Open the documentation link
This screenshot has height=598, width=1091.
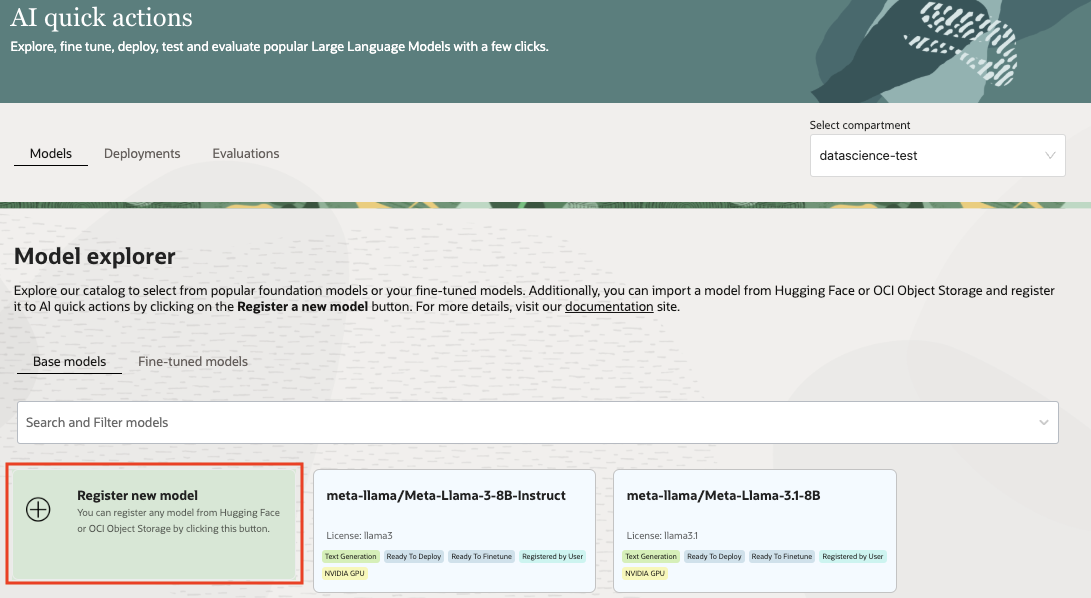(x=609, y=306)
